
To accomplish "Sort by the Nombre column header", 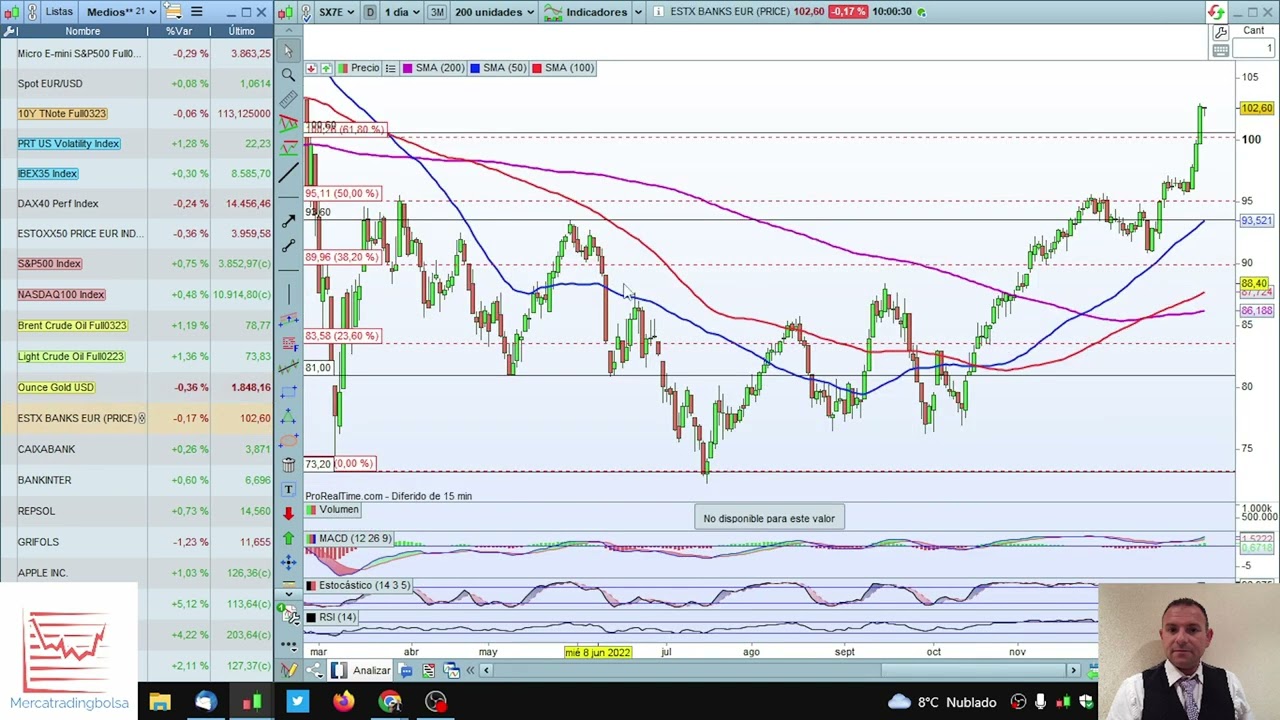I will click(x=82, y=31).
